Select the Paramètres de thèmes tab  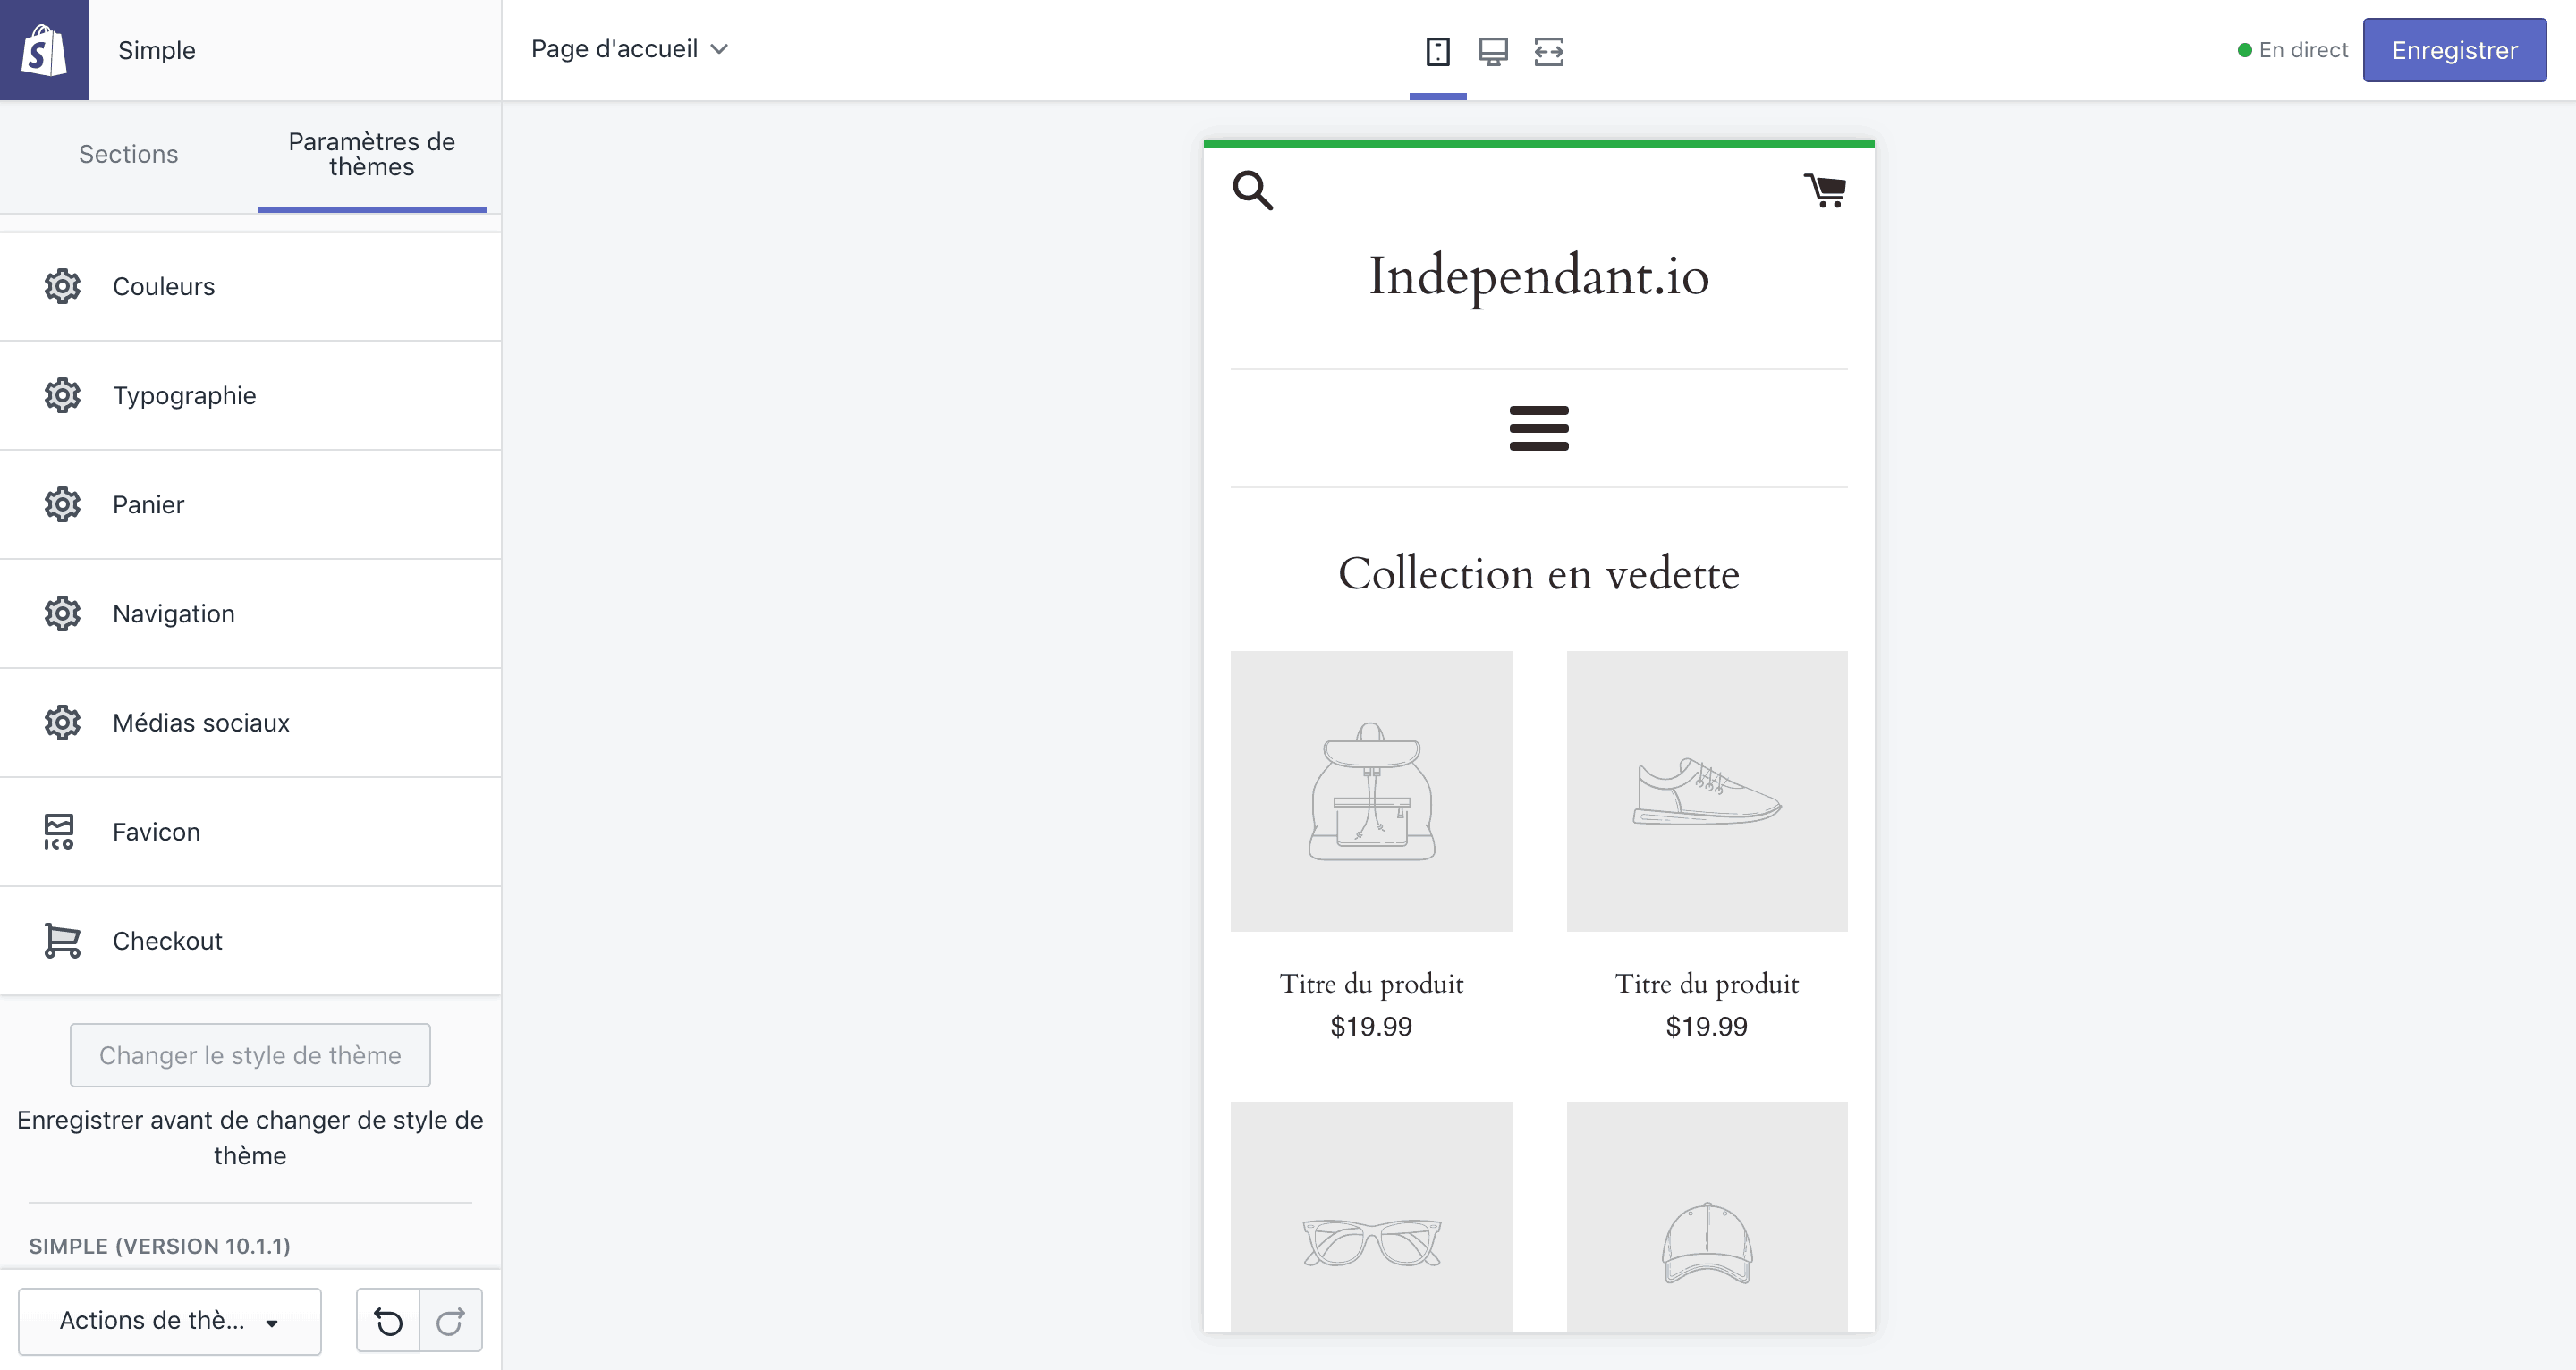point(371,154)
